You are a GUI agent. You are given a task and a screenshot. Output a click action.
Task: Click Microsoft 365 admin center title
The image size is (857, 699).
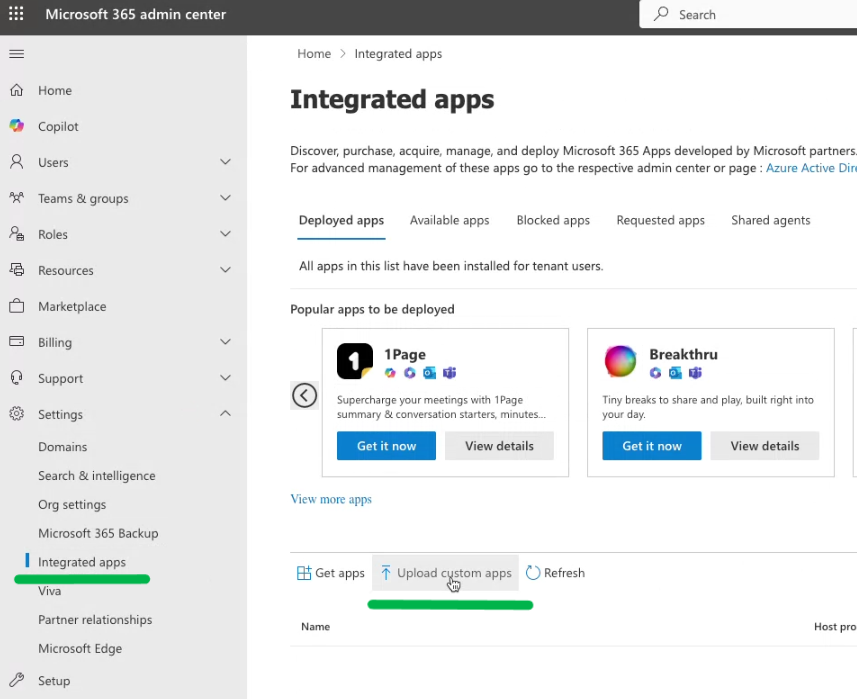pyautogui.click(x=136, y=14)
